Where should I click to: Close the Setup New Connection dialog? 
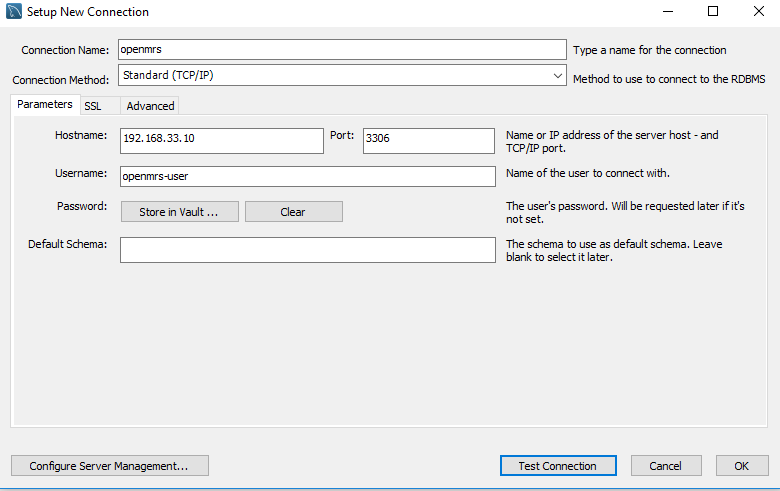point(758,12)
